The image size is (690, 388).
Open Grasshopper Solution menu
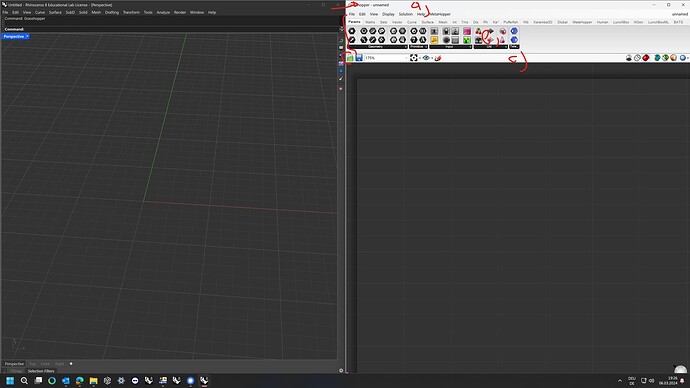[406, 14]
